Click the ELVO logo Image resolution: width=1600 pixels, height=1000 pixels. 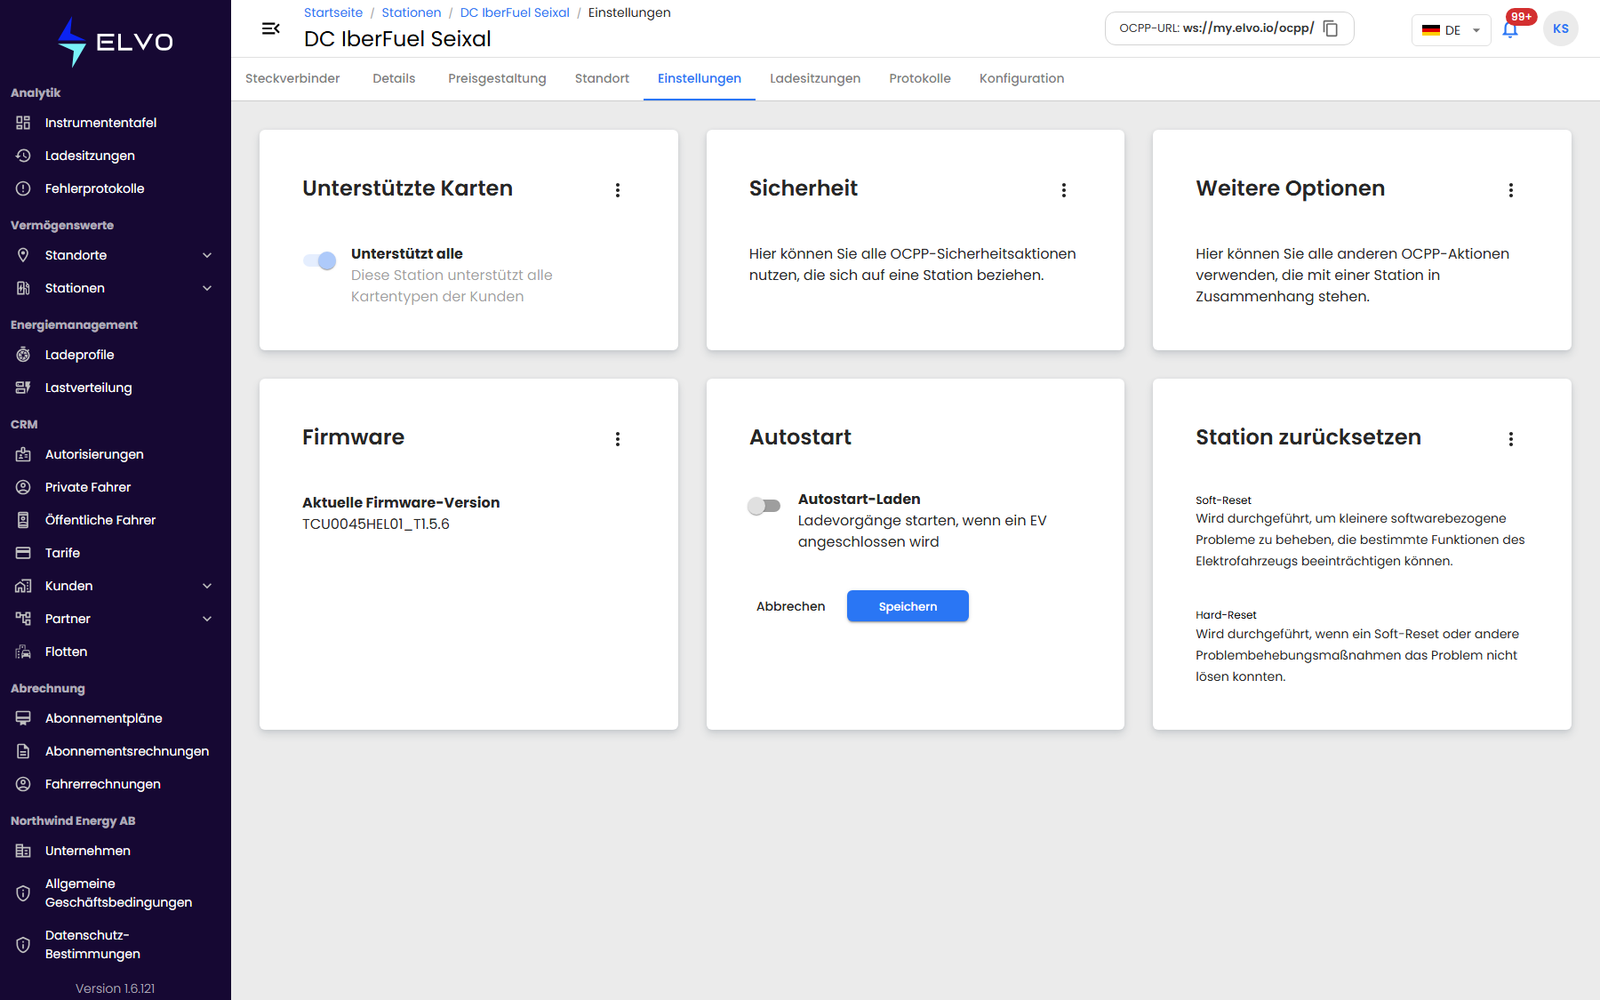(115, 42)
